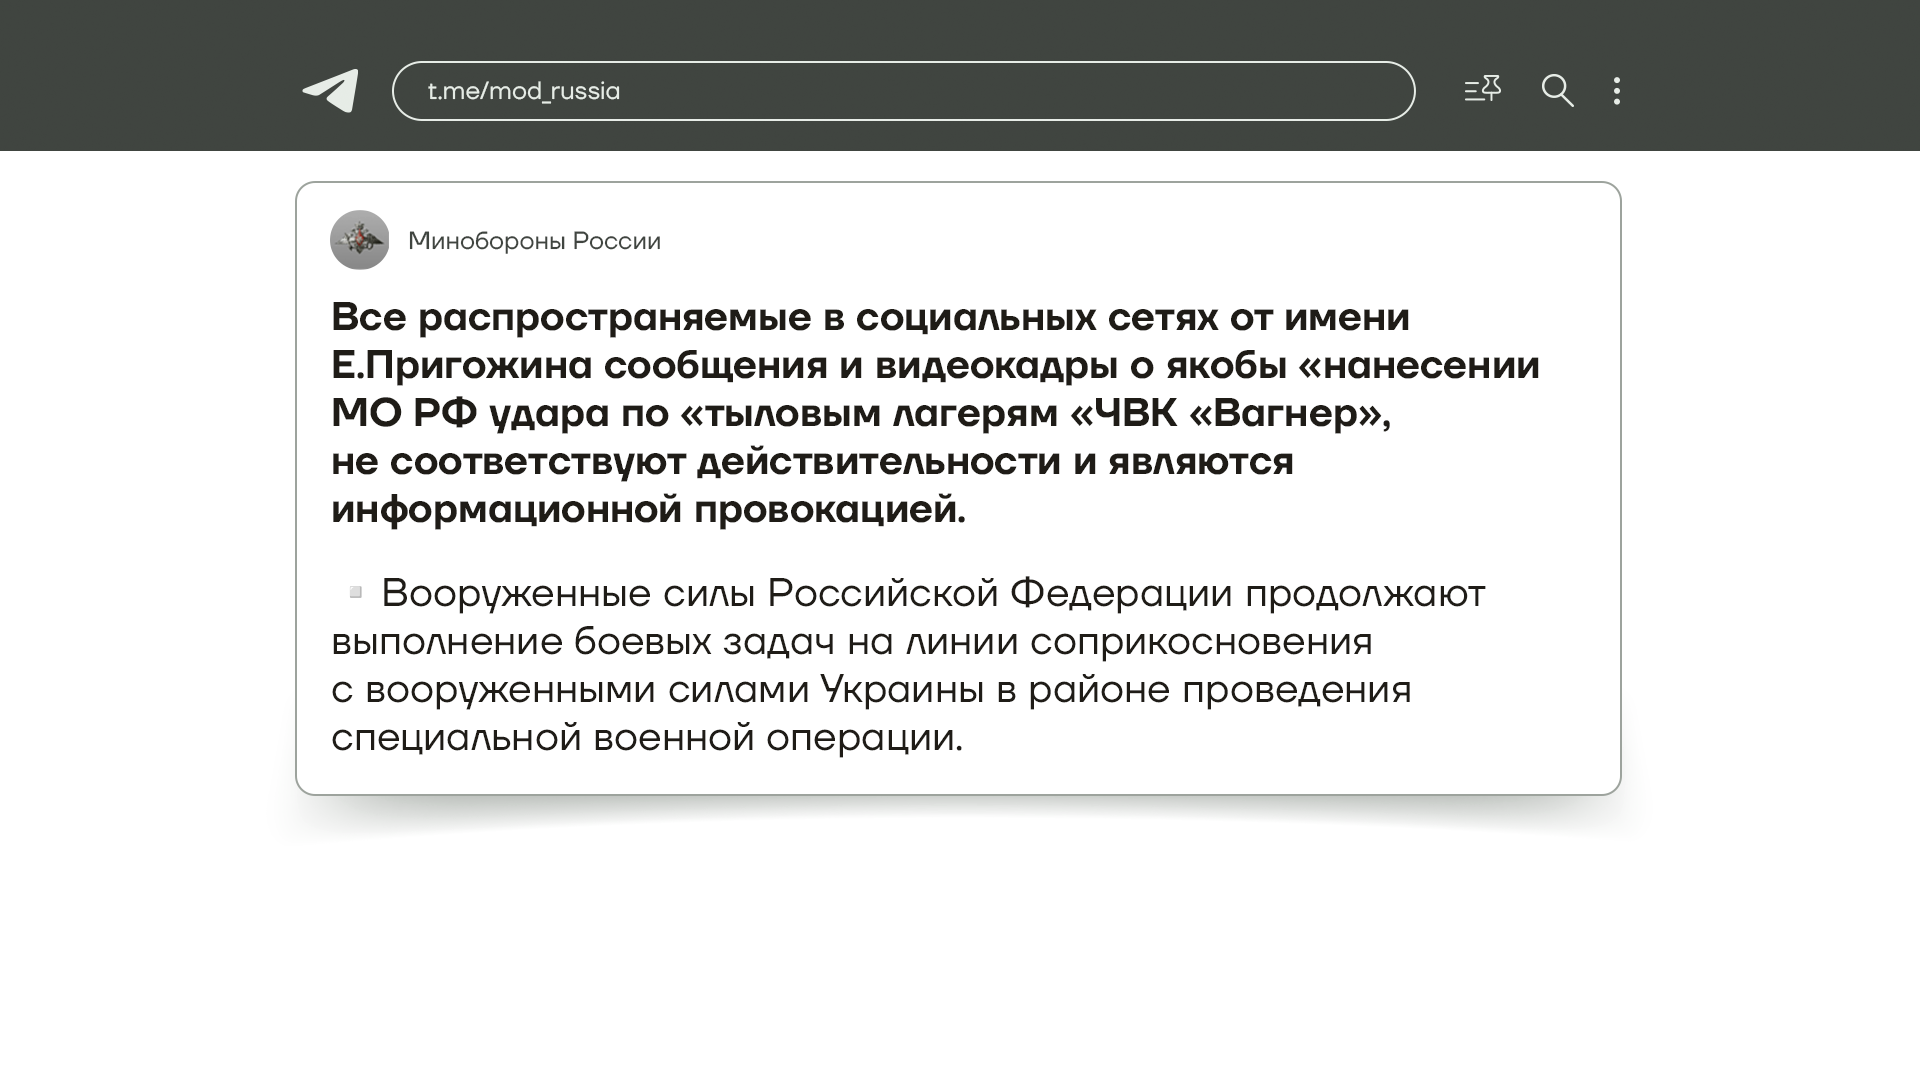Click the search magnifier icon
Viewport: 1920px width, 1080px height.
coord(1557,91)
